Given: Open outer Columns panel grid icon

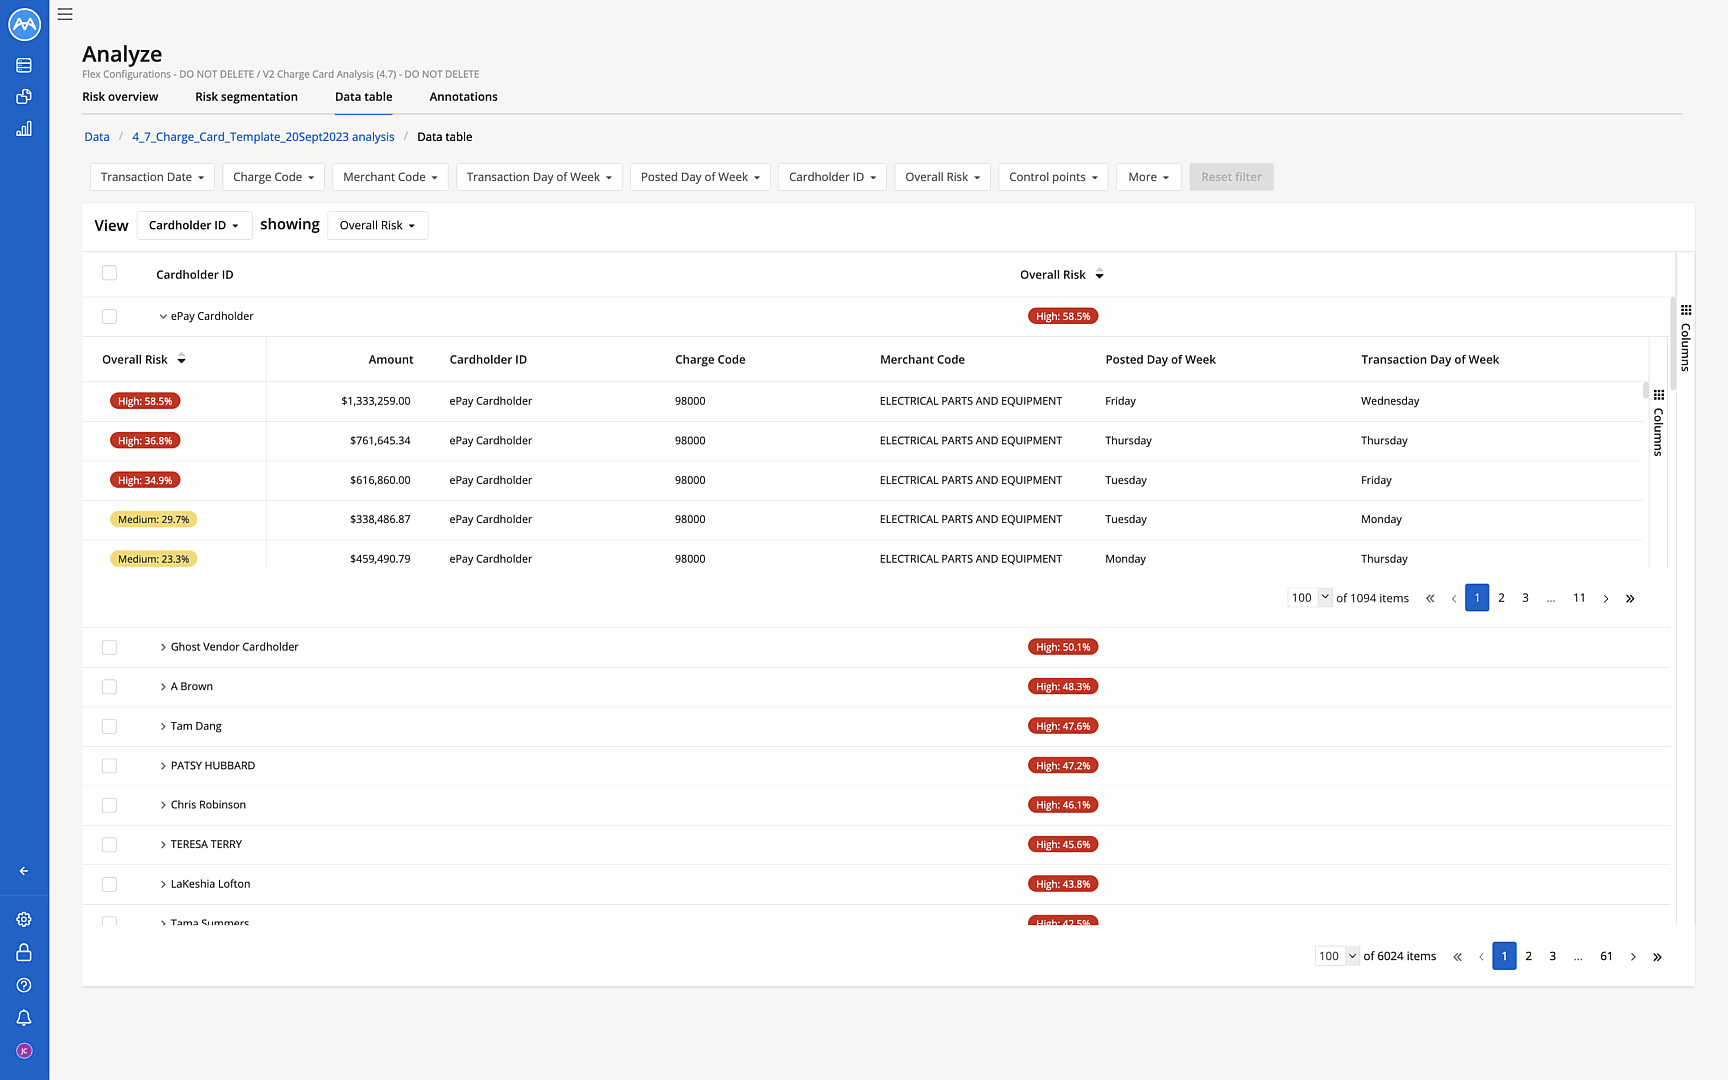Looking at the screenshot, I should coord(1686,310).
